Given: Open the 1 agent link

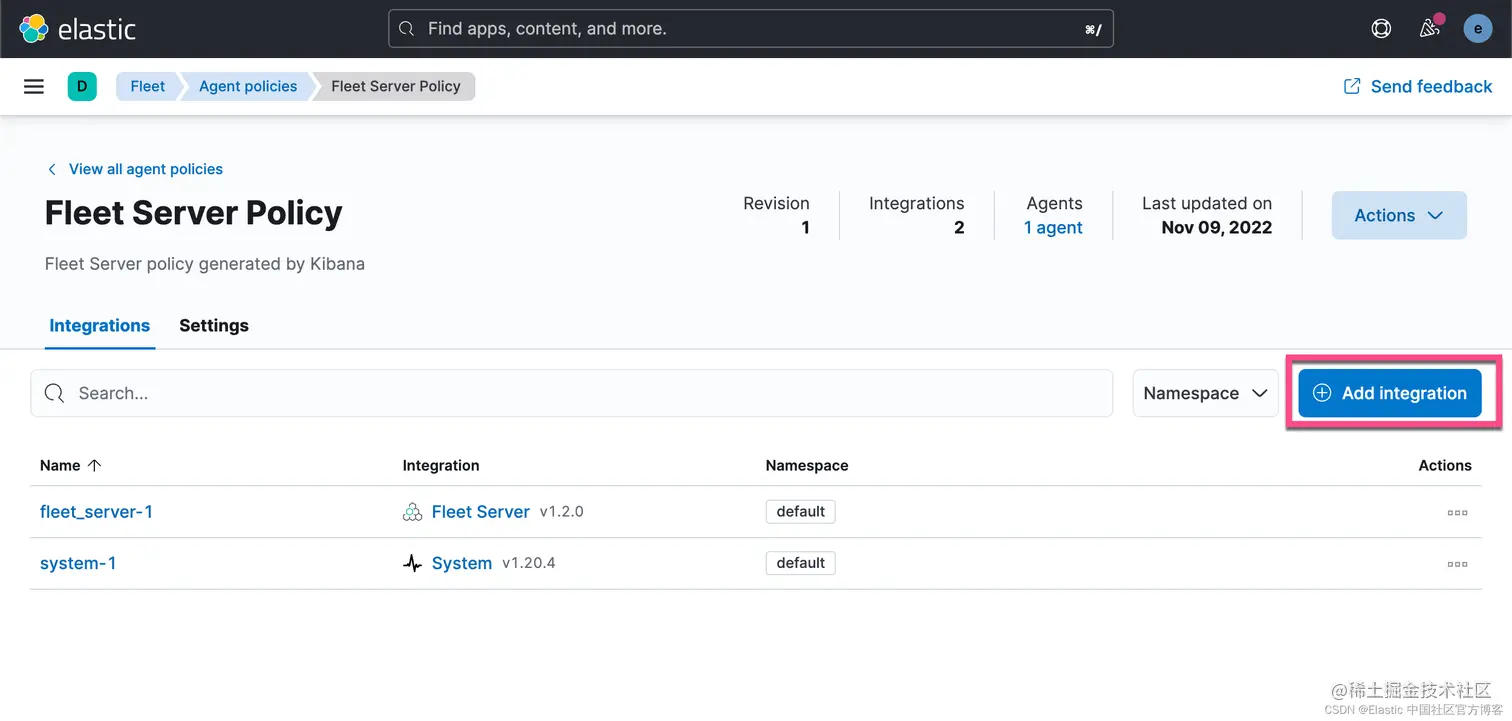Looking at the screenshot, I should coord(1053,227).
